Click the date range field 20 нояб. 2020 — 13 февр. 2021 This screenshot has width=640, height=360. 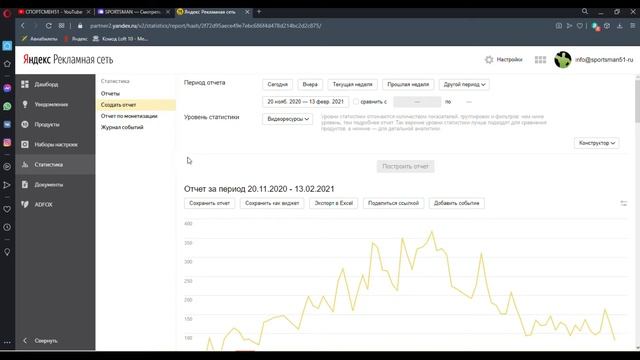[x=305, y=102]
